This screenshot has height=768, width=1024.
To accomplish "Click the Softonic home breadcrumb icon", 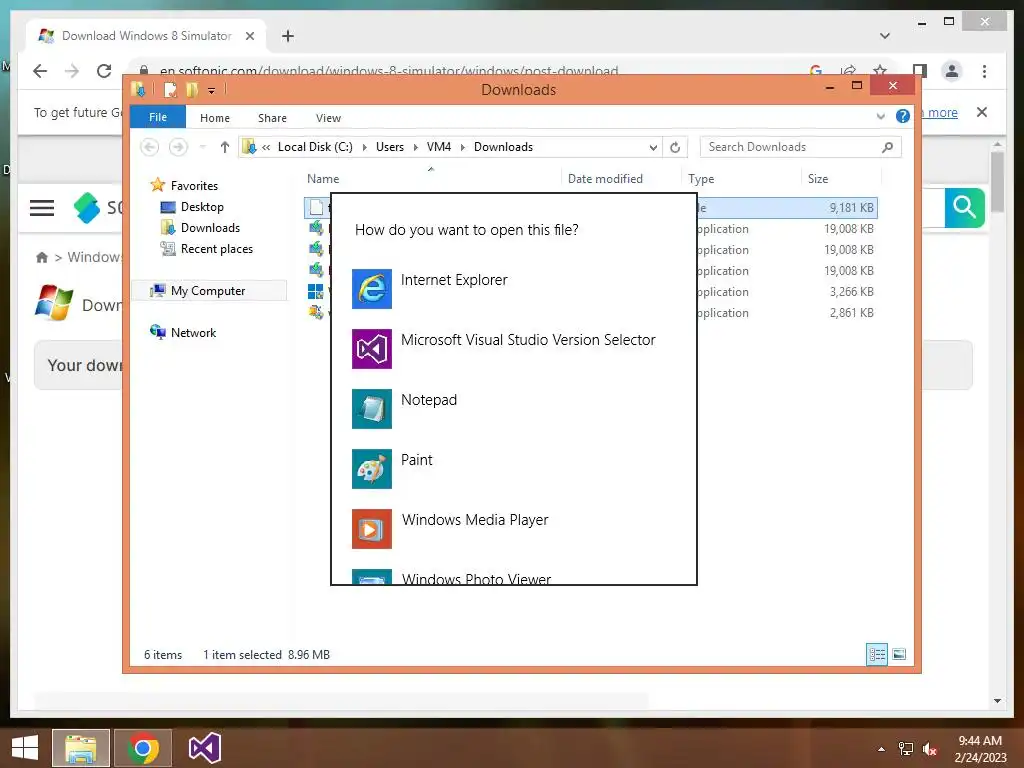I will [42, 257].
